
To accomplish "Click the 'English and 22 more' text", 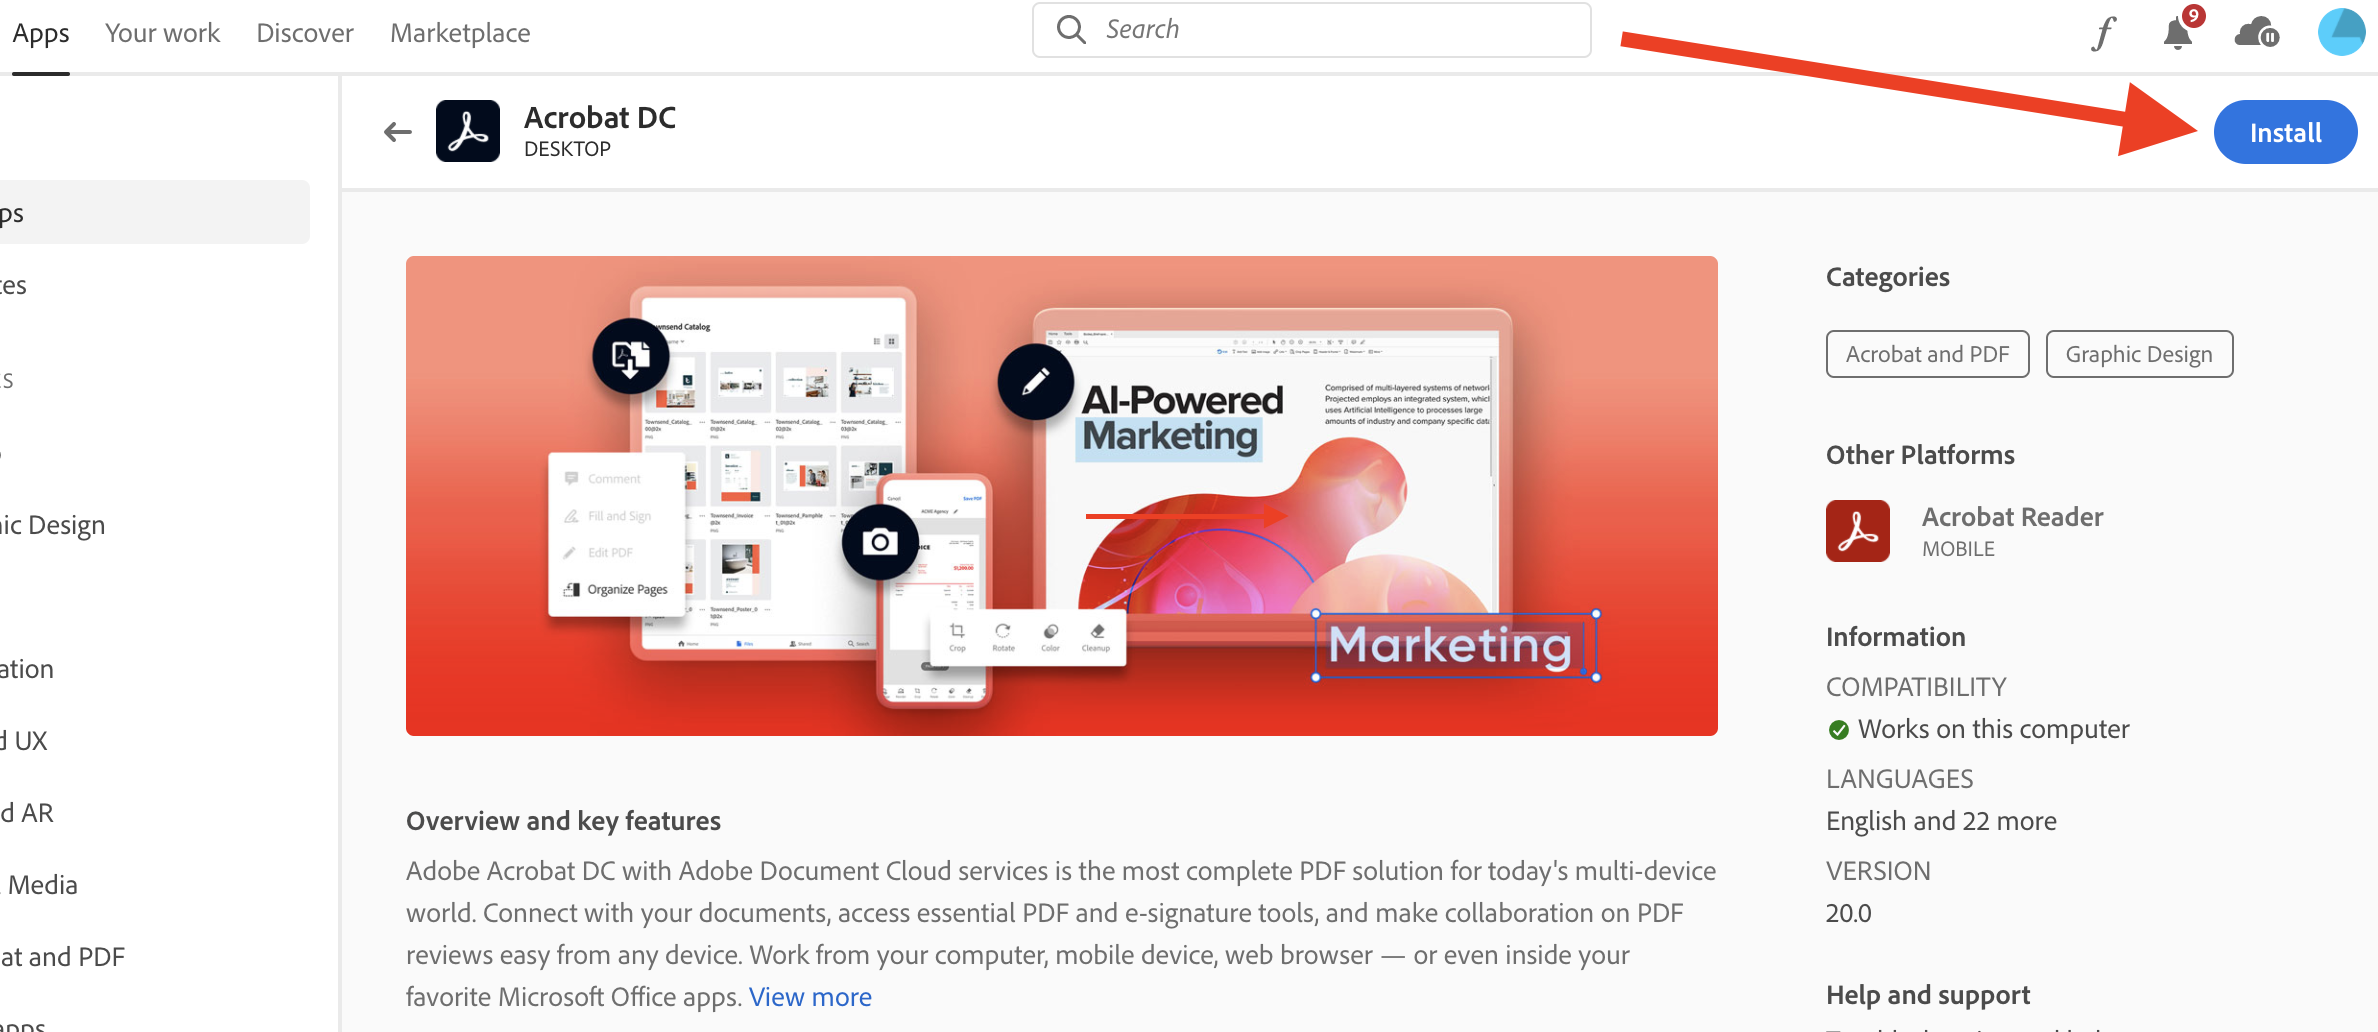I will point(1941,821).
